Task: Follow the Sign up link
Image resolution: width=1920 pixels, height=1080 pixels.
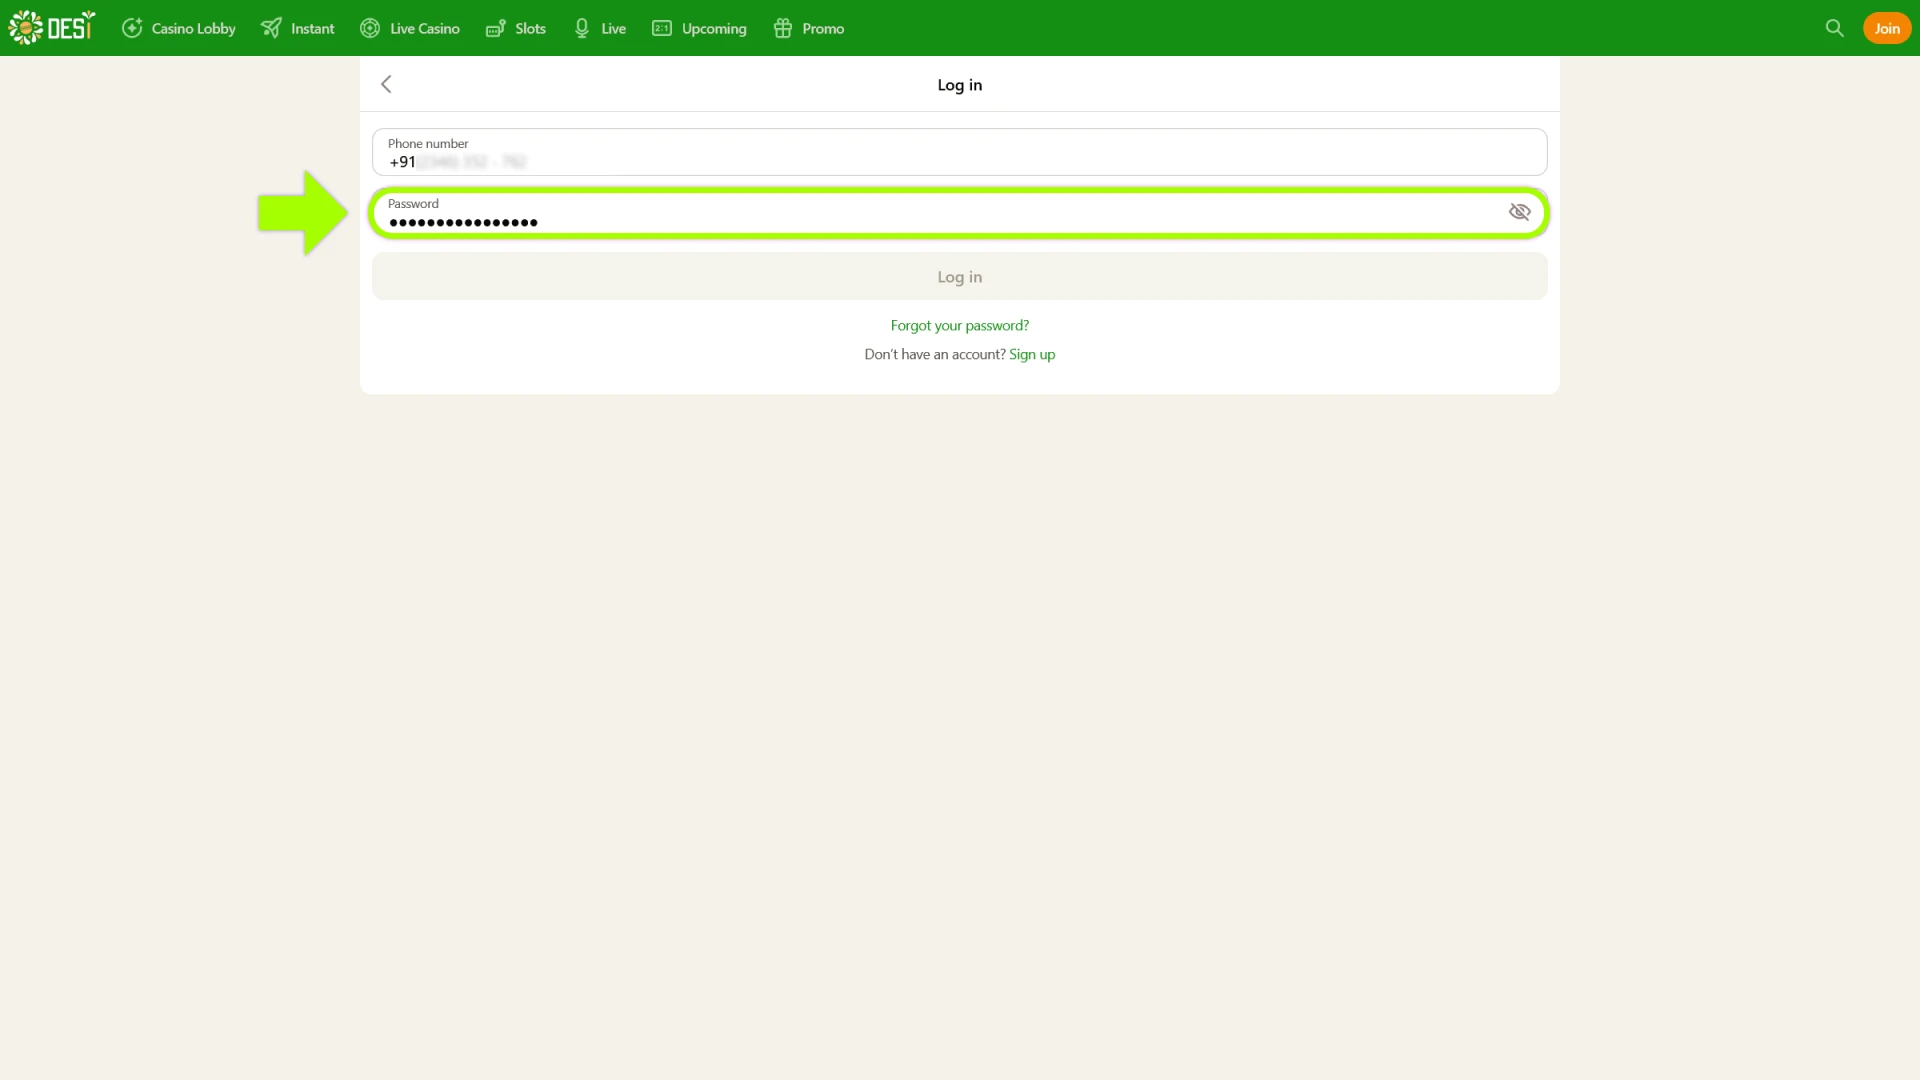Action: [x=1031, y=354]
